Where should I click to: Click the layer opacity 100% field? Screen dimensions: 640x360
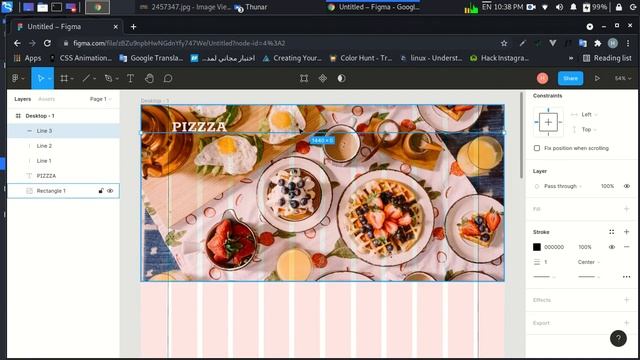(x=607, y=186)
